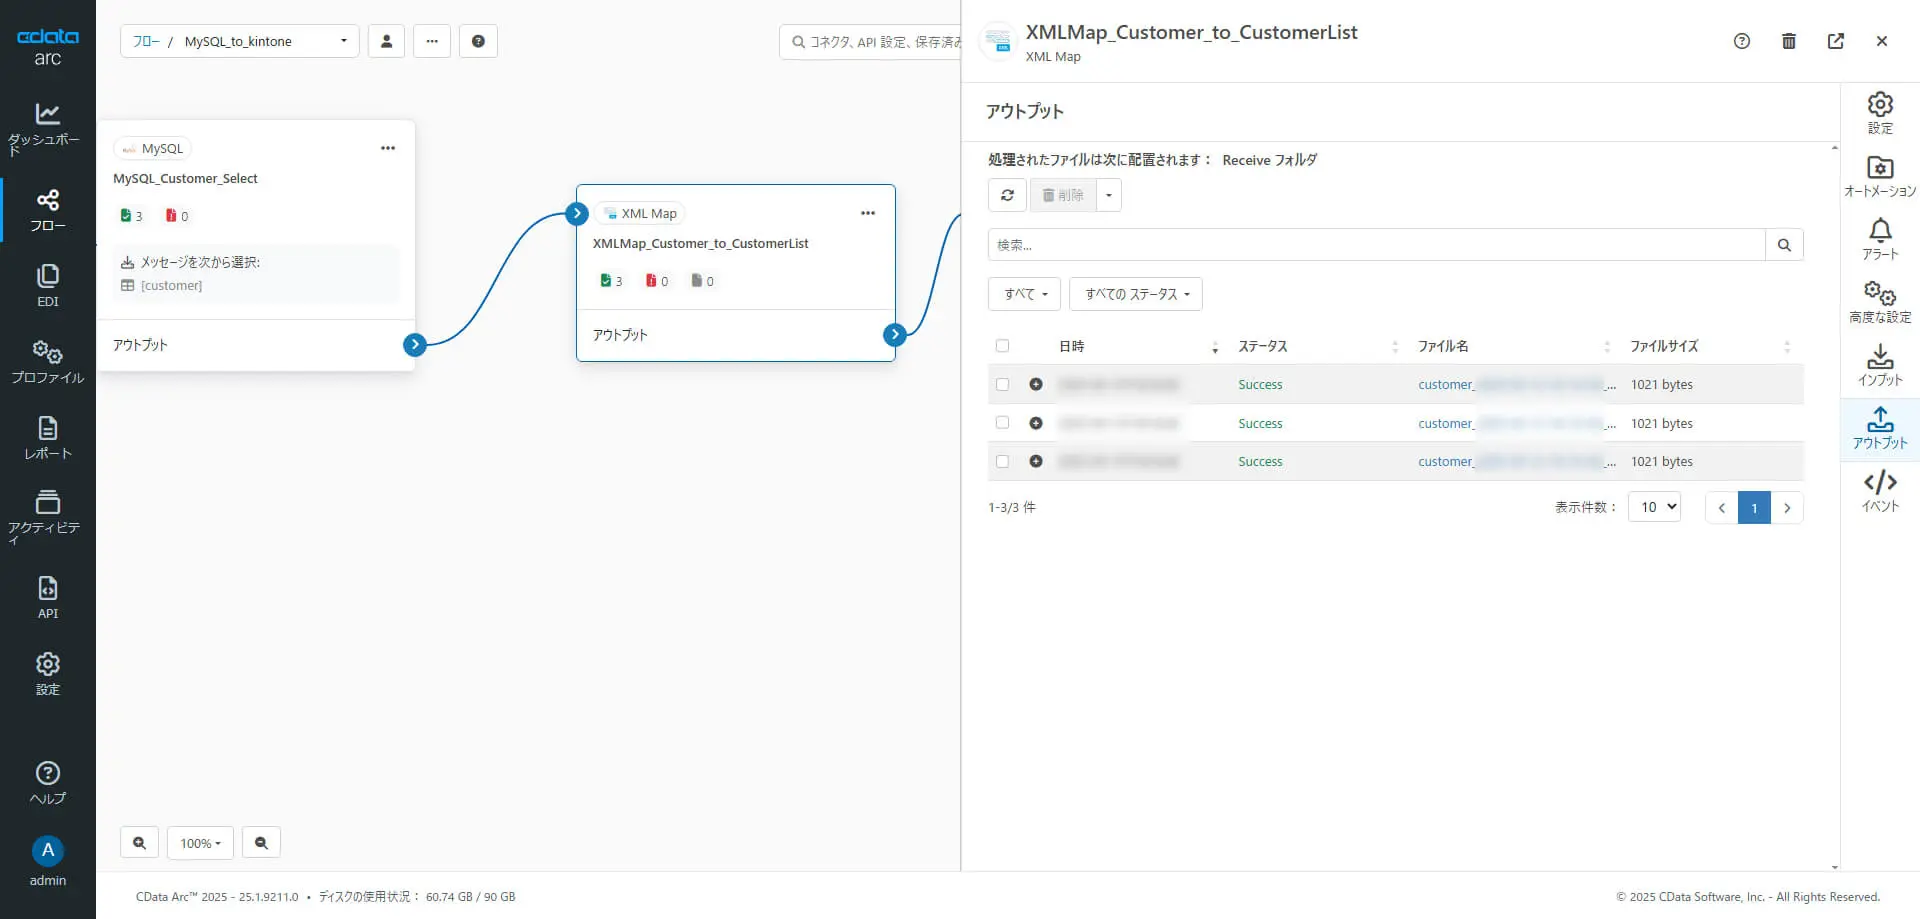The image size is (1920, 919).
Task: Open the EDI section in sidebar
Action: click(47, 285)
